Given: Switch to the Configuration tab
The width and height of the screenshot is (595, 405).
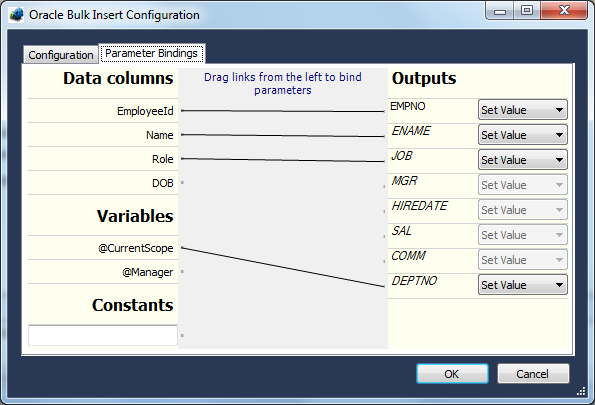Looking at the screenshot, I should 61,55.
